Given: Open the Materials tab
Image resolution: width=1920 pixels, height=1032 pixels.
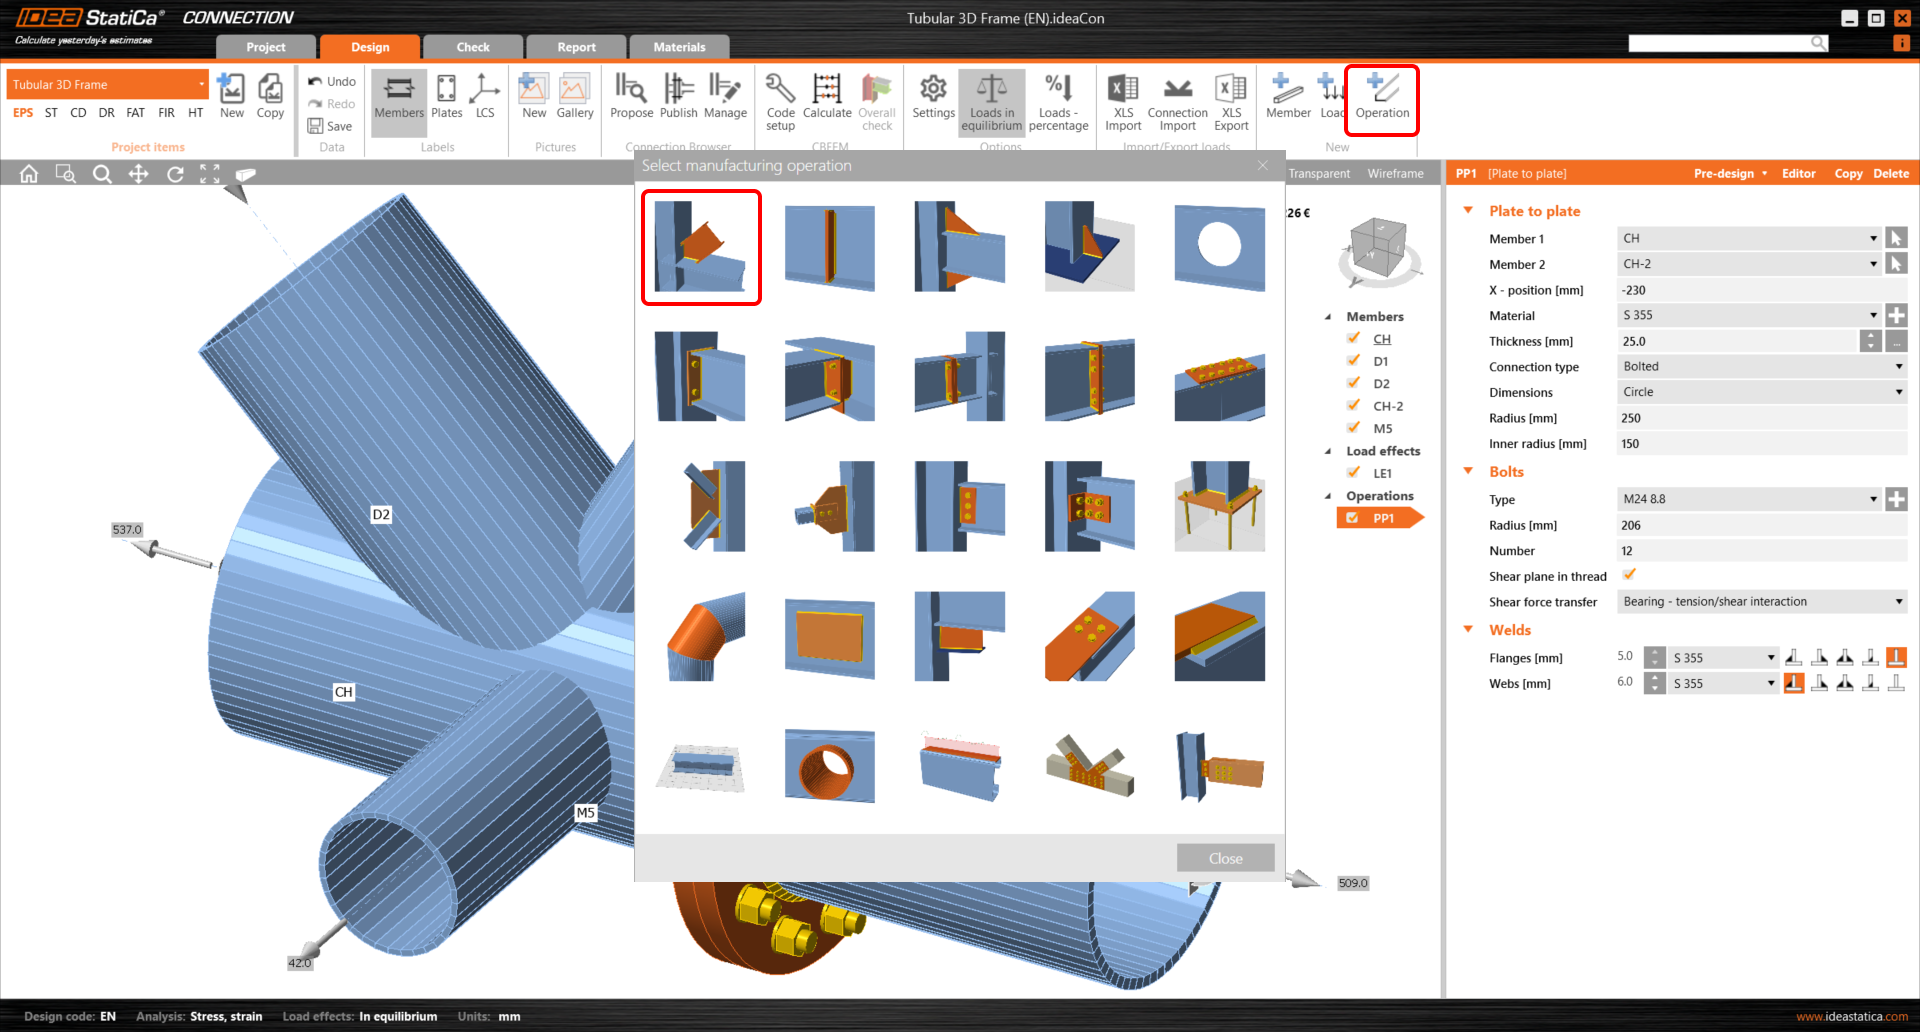Looking at the screenshot, I should click(x=679, y=47).
